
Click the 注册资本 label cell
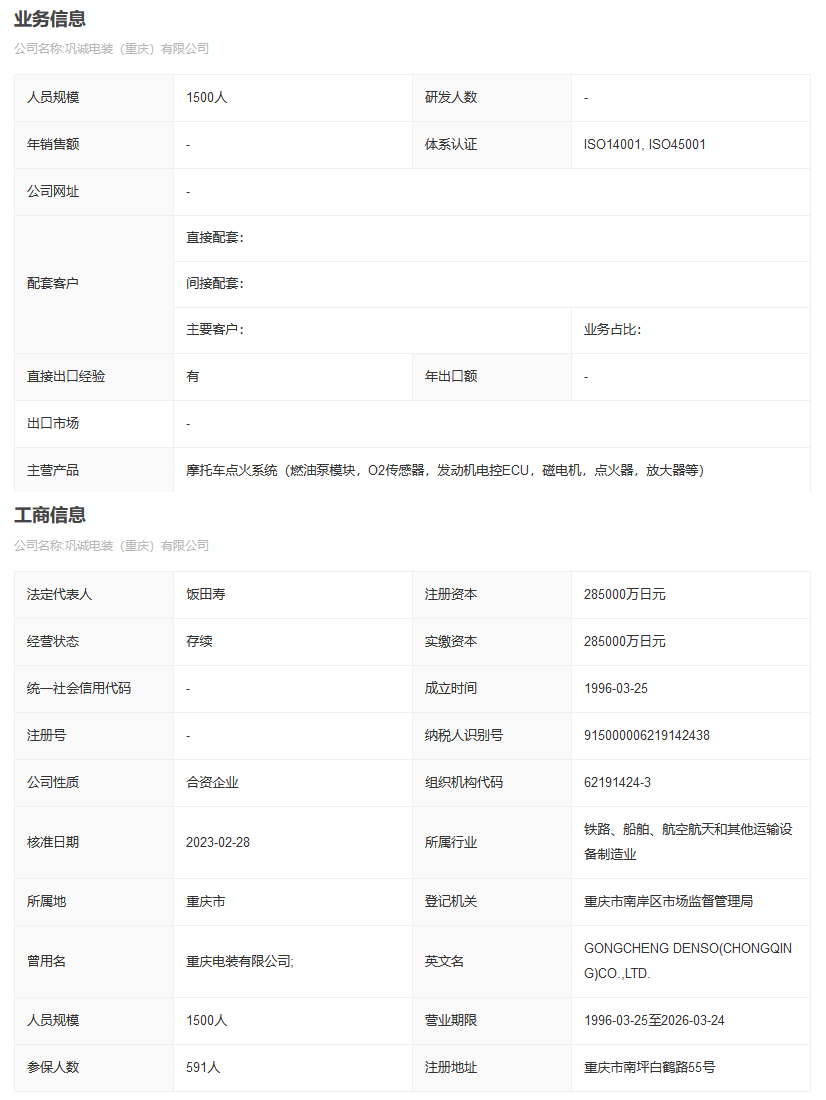coord(492,595)
